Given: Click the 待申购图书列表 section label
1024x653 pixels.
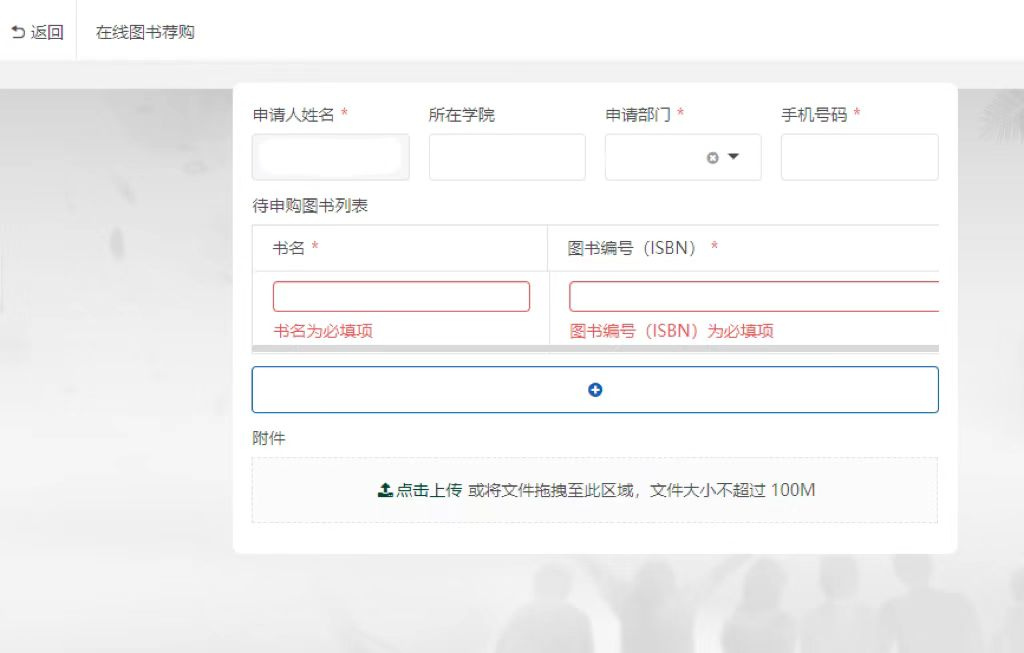Looking at the screenshot, I should coord(310,206).
